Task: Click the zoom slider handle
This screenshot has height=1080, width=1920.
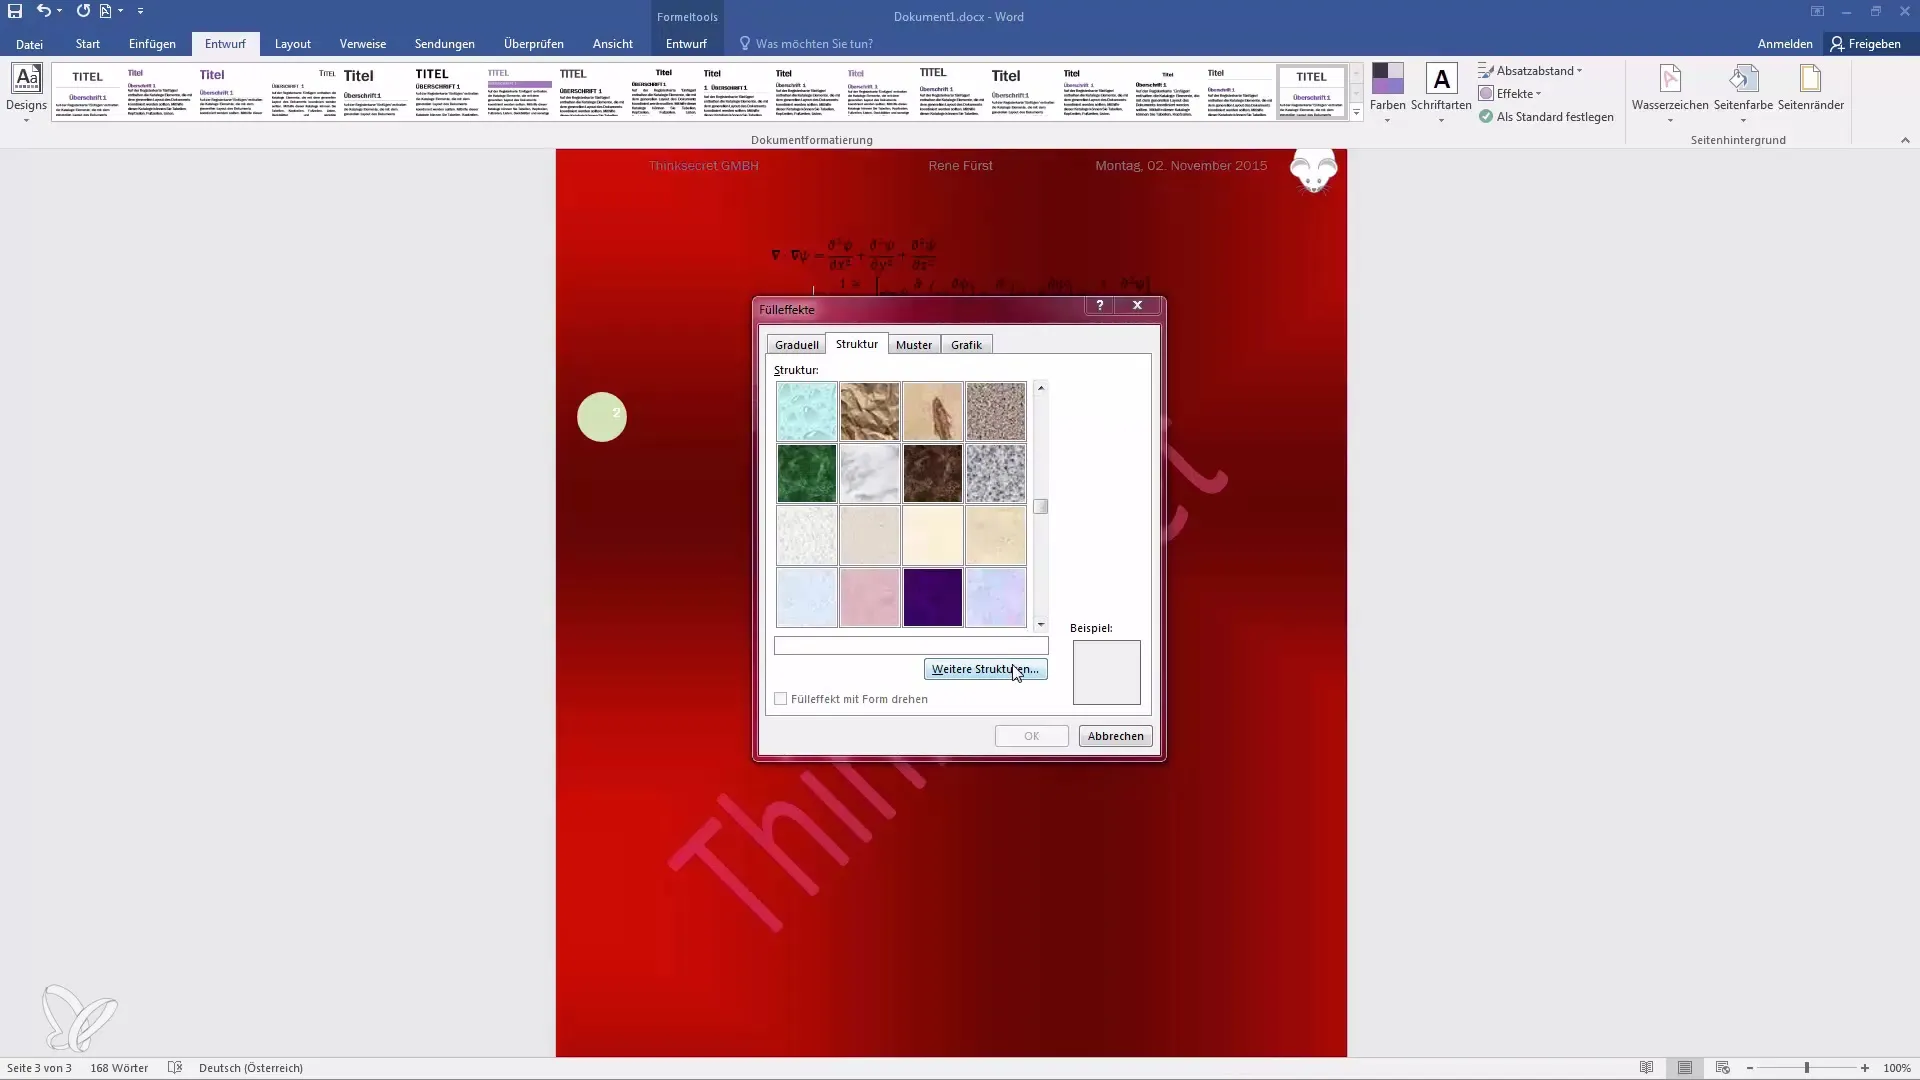Action: (1807, 1068)
